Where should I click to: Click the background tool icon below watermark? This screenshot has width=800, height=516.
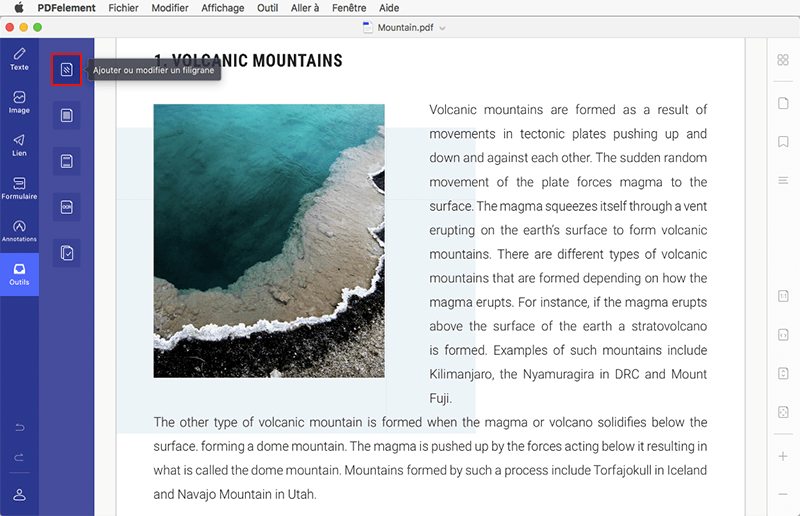(x=66, y=115)
